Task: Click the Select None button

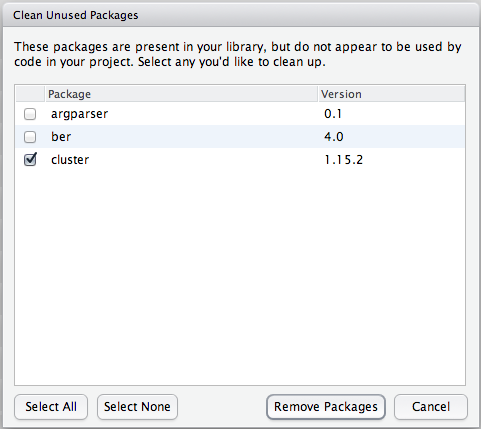Action: (x=137, y=407)
